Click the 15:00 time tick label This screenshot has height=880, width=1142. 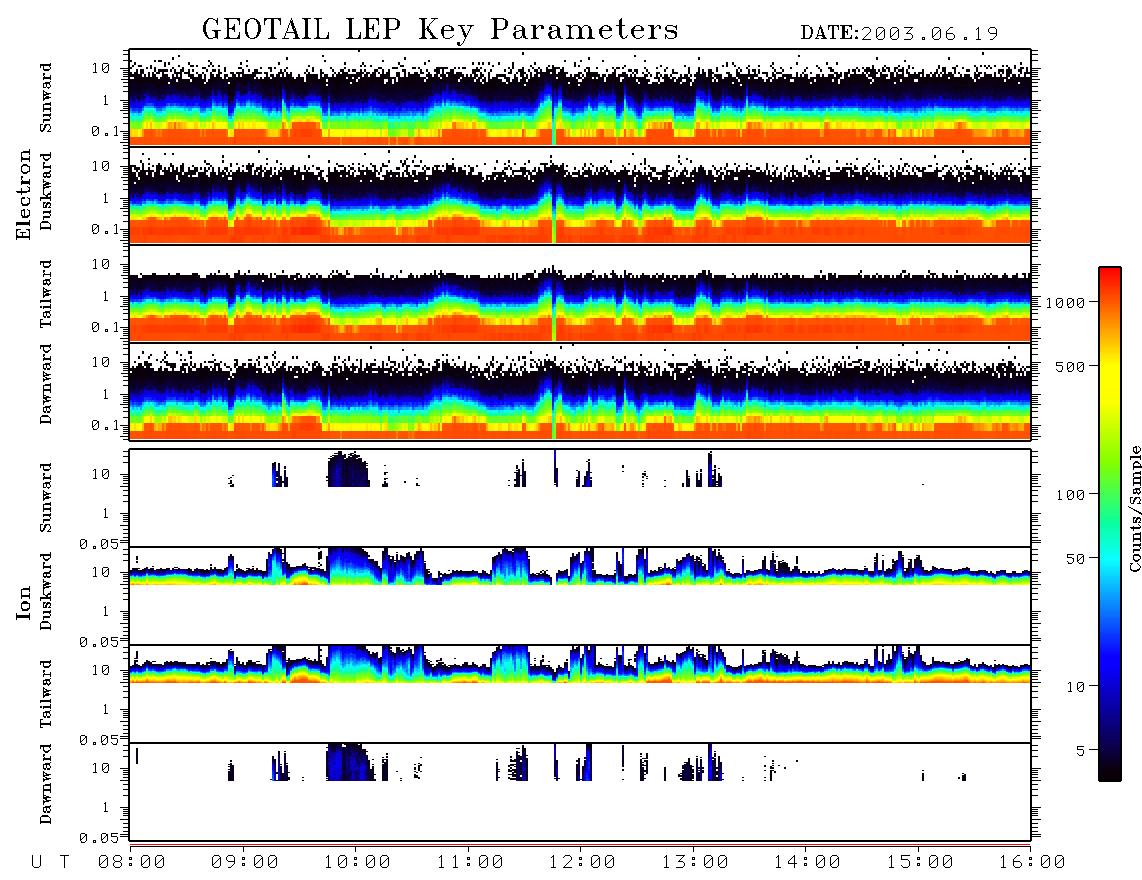pos(920,862)
